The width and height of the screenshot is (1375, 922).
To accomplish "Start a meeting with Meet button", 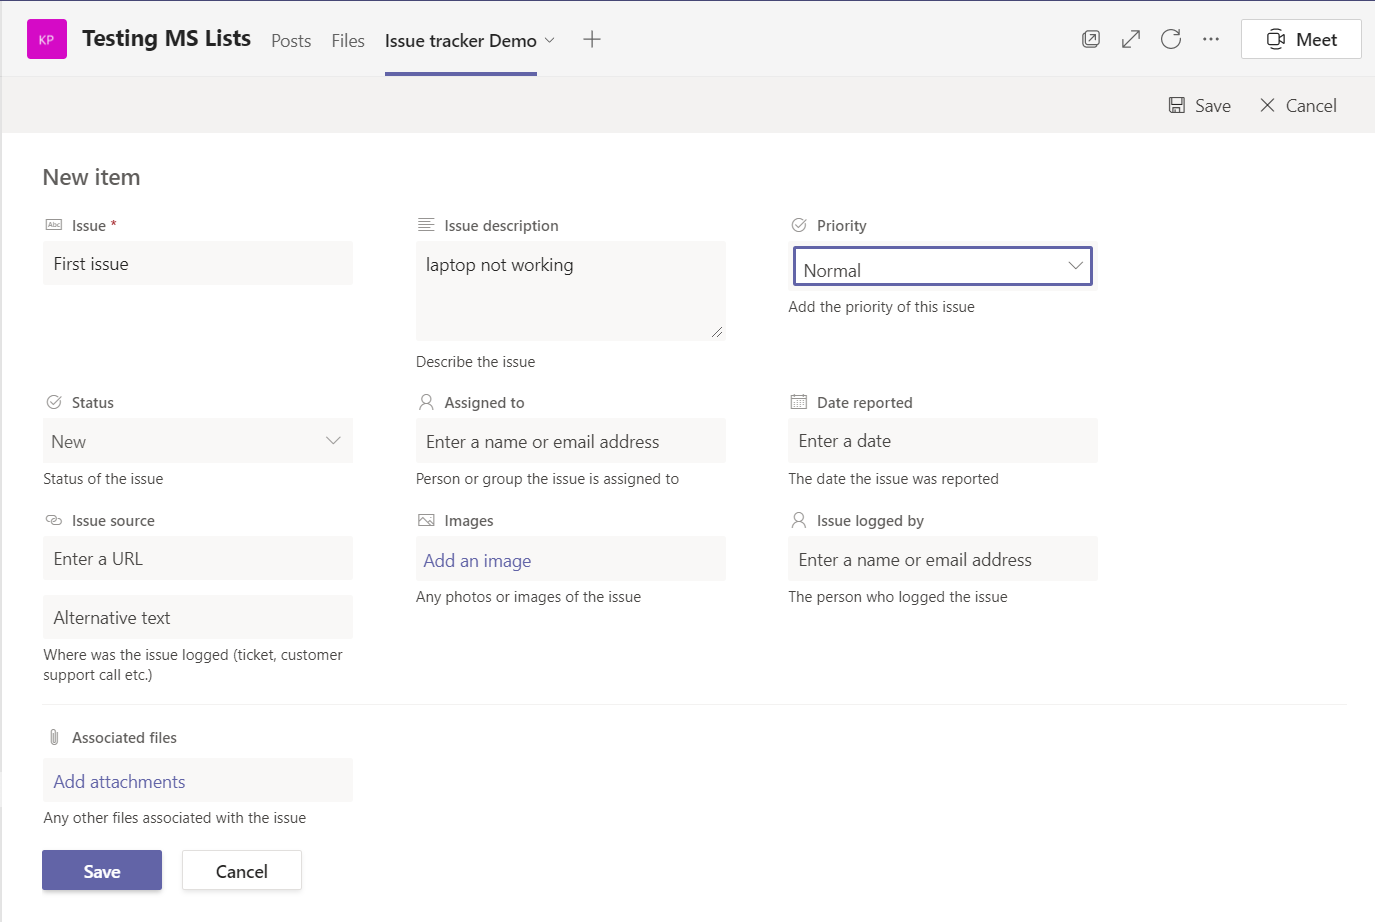I will coord(1301,39).
